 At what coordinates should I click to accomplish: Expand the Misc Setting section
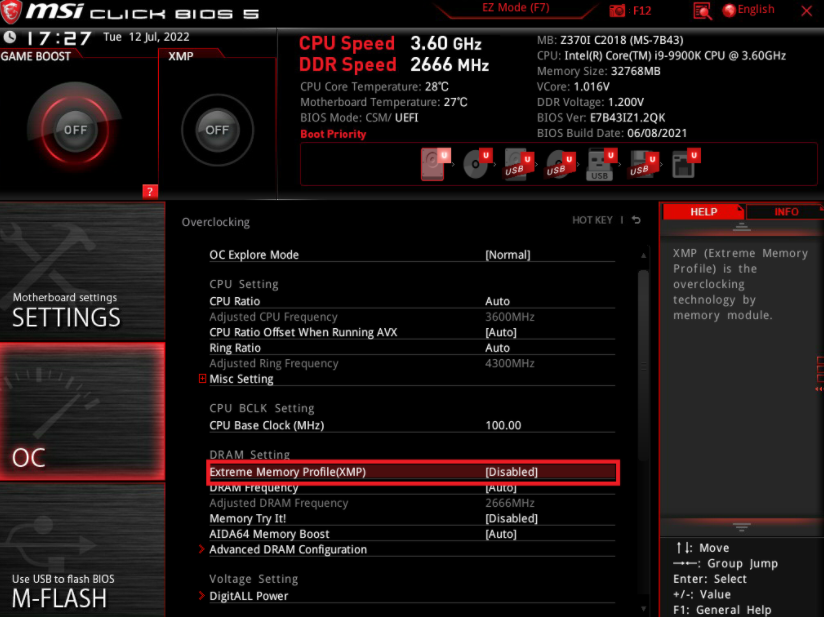coord(240,379)
